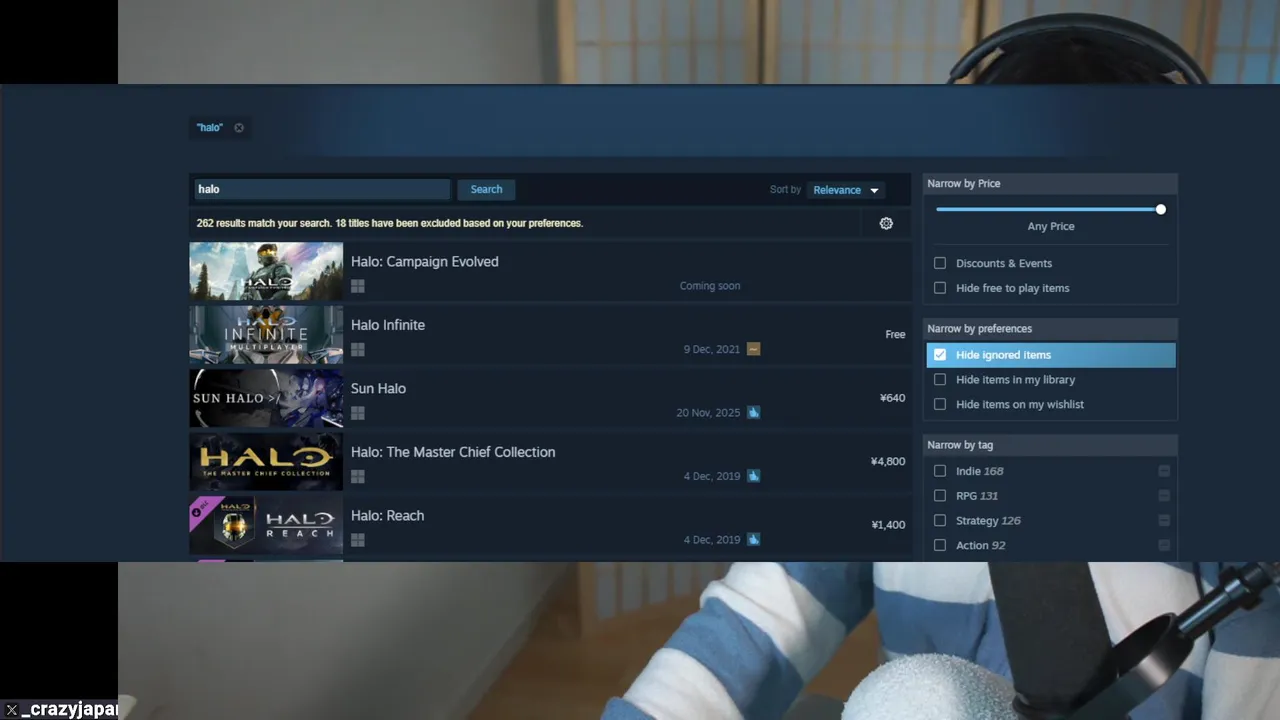
Task: Click the halo search input field
Action: click(321, 189)
